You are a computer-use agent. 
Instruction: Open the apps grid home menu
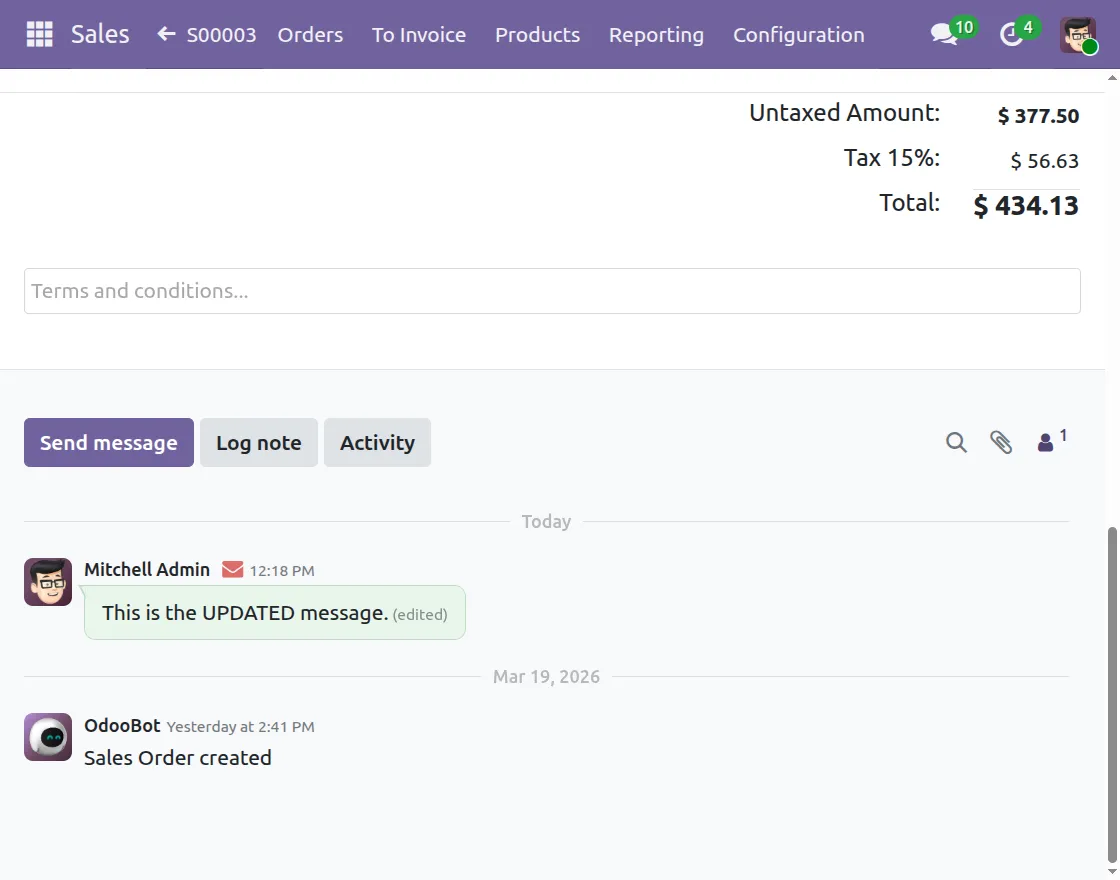tap(39, 34)
